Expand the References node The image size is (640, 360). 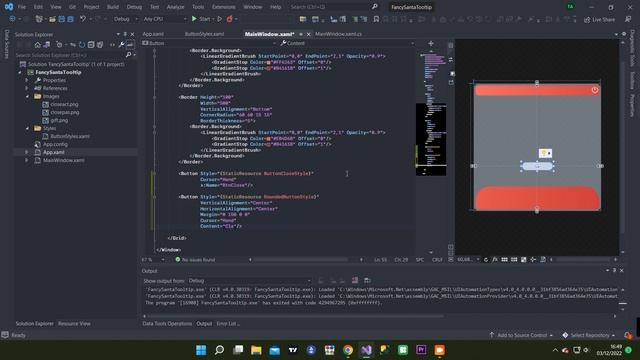(27, 88)
